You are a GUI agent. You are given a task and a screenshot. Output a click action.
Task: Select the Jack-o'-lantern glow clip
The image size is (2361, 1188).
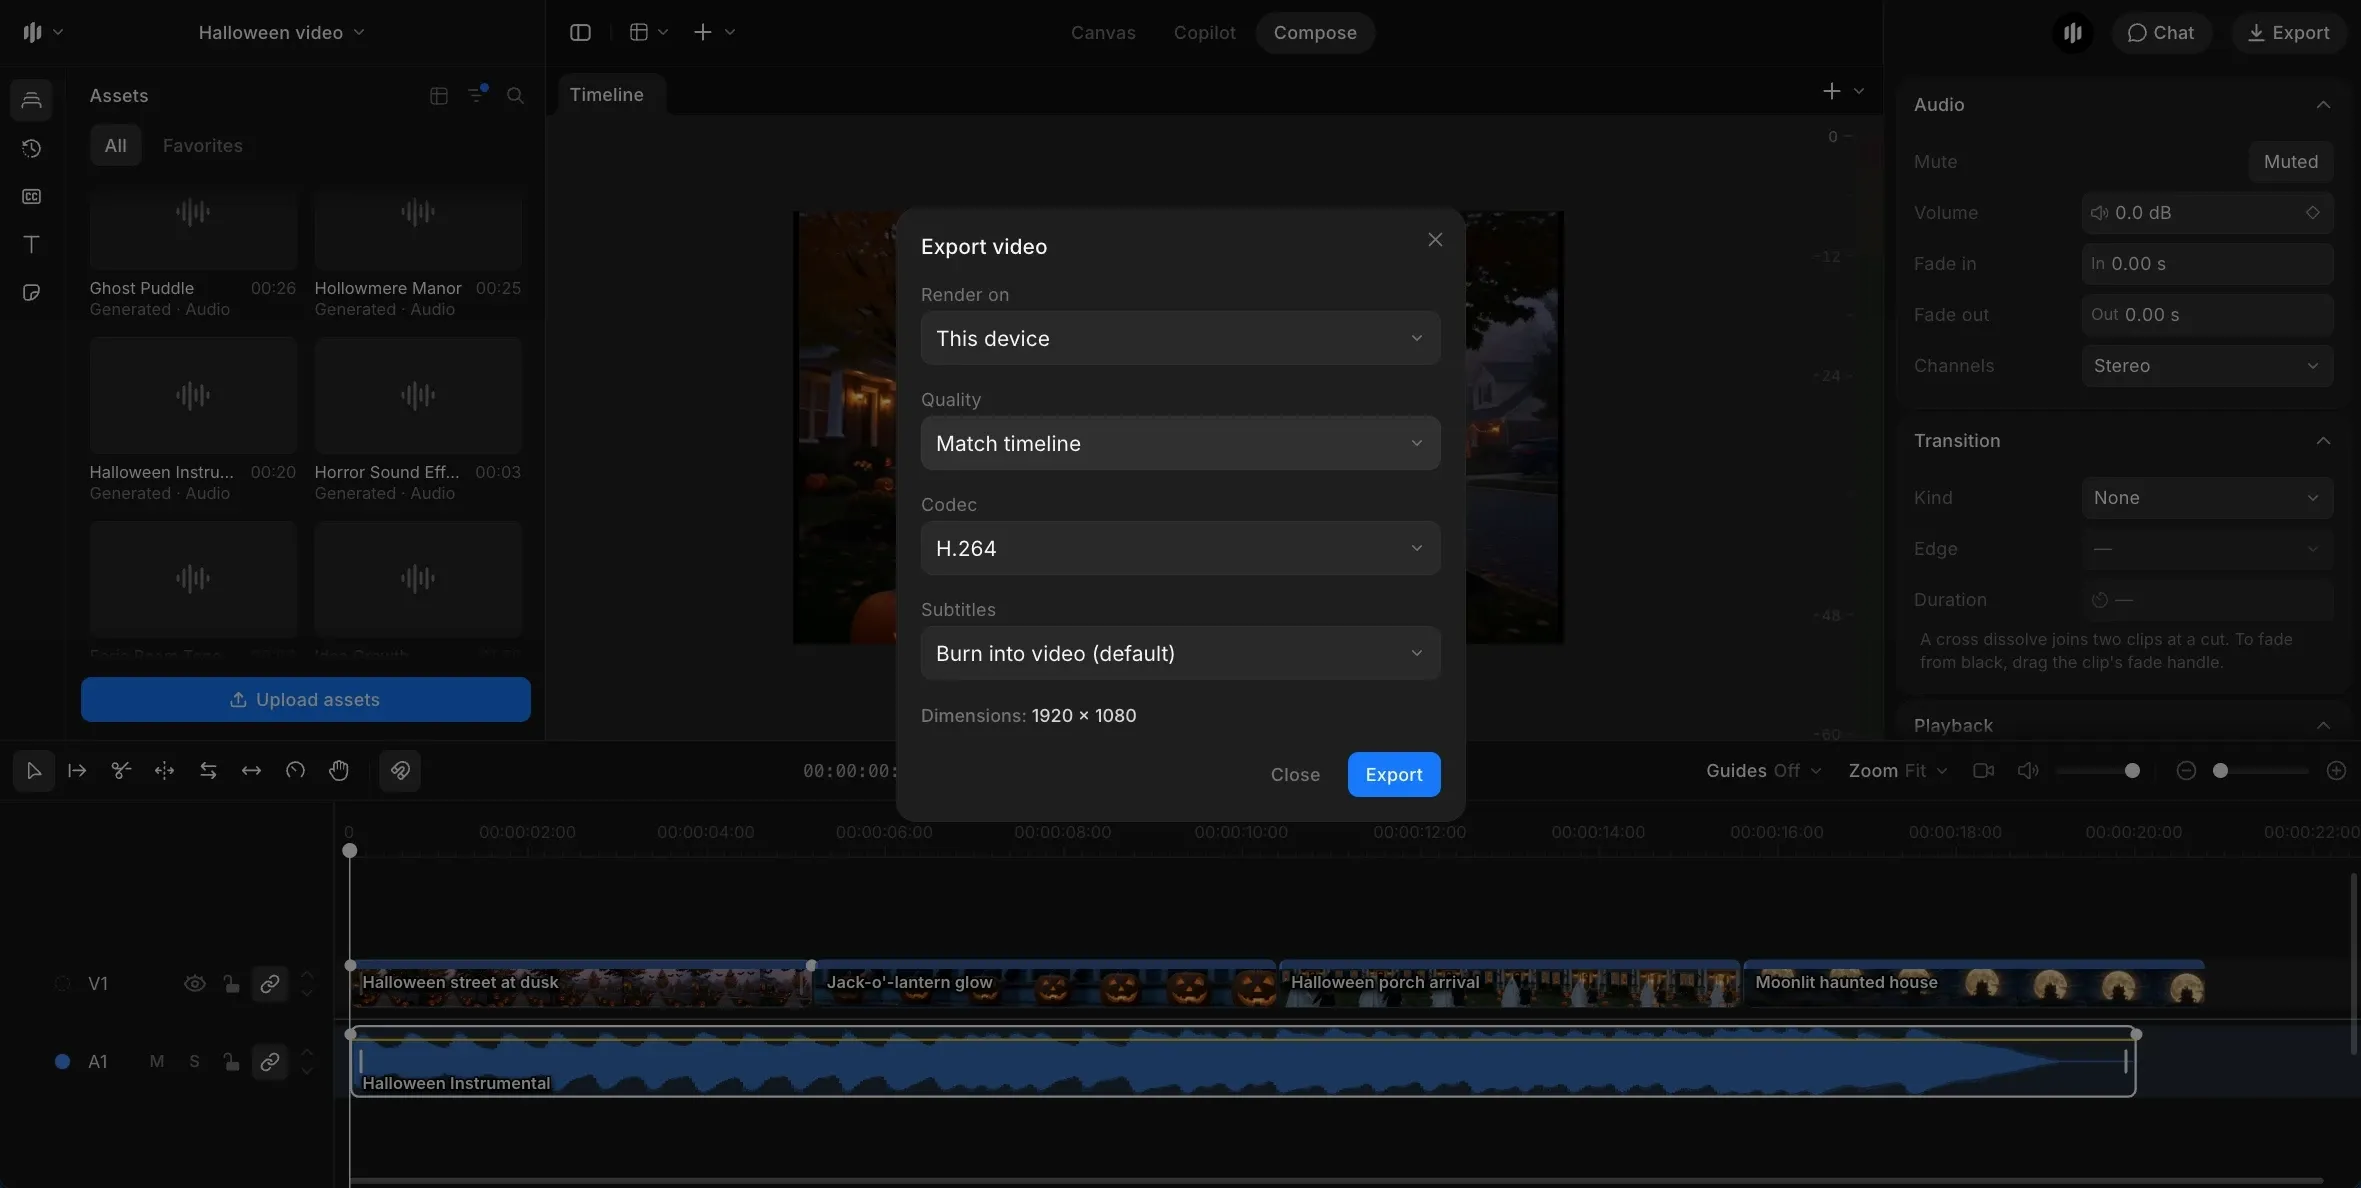click(x=1045, y=984)
